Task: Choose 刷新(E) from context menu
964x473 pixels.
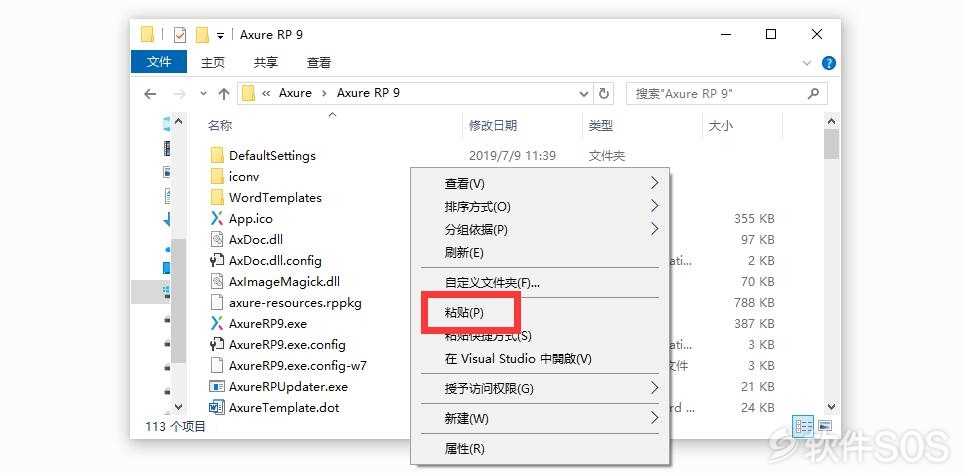Action: click(540, 252)
